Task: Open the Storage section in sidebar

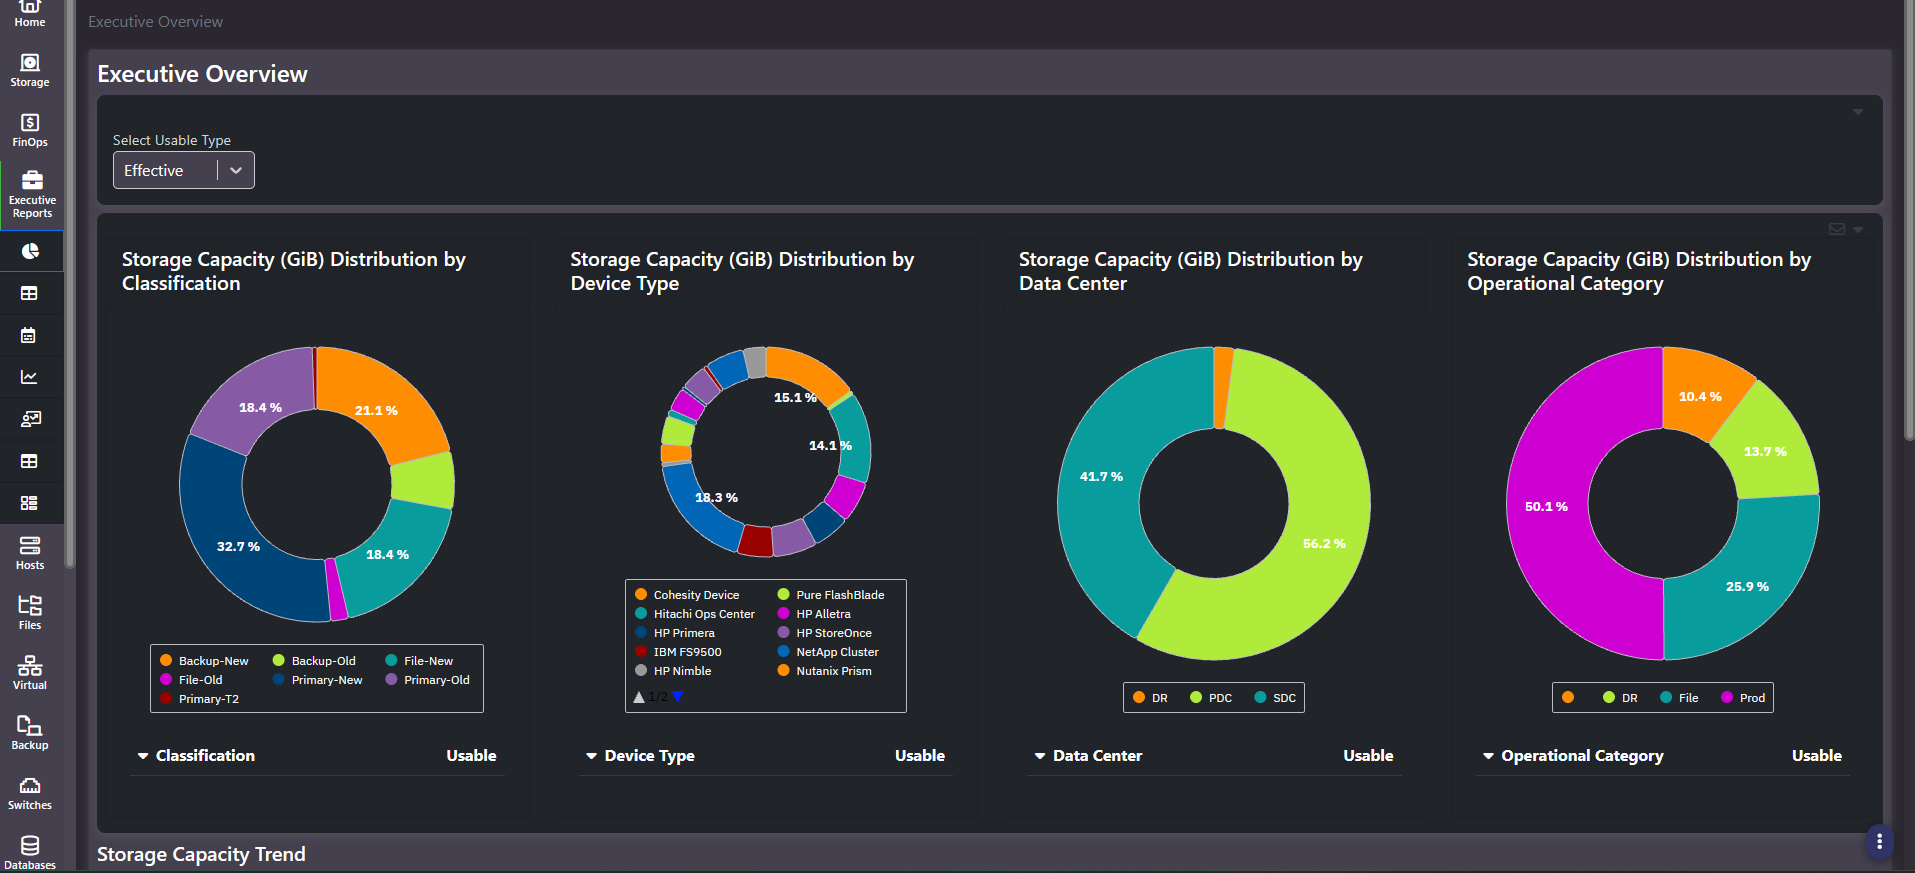Action: [x=30, y=71]
